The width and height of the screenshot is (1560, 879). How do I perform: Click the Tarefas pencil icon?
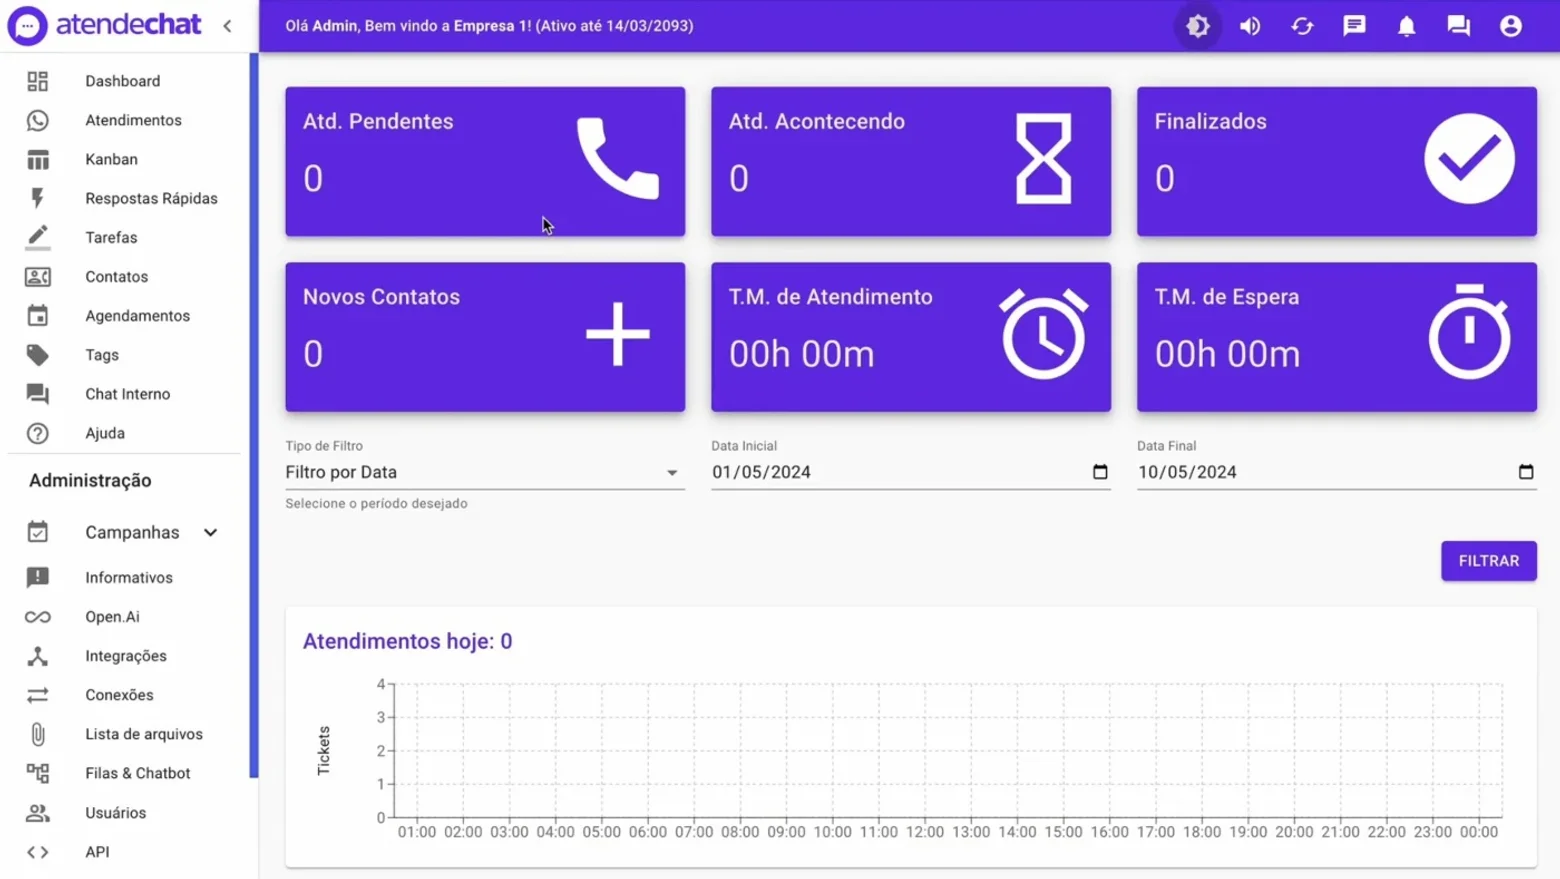38,237
